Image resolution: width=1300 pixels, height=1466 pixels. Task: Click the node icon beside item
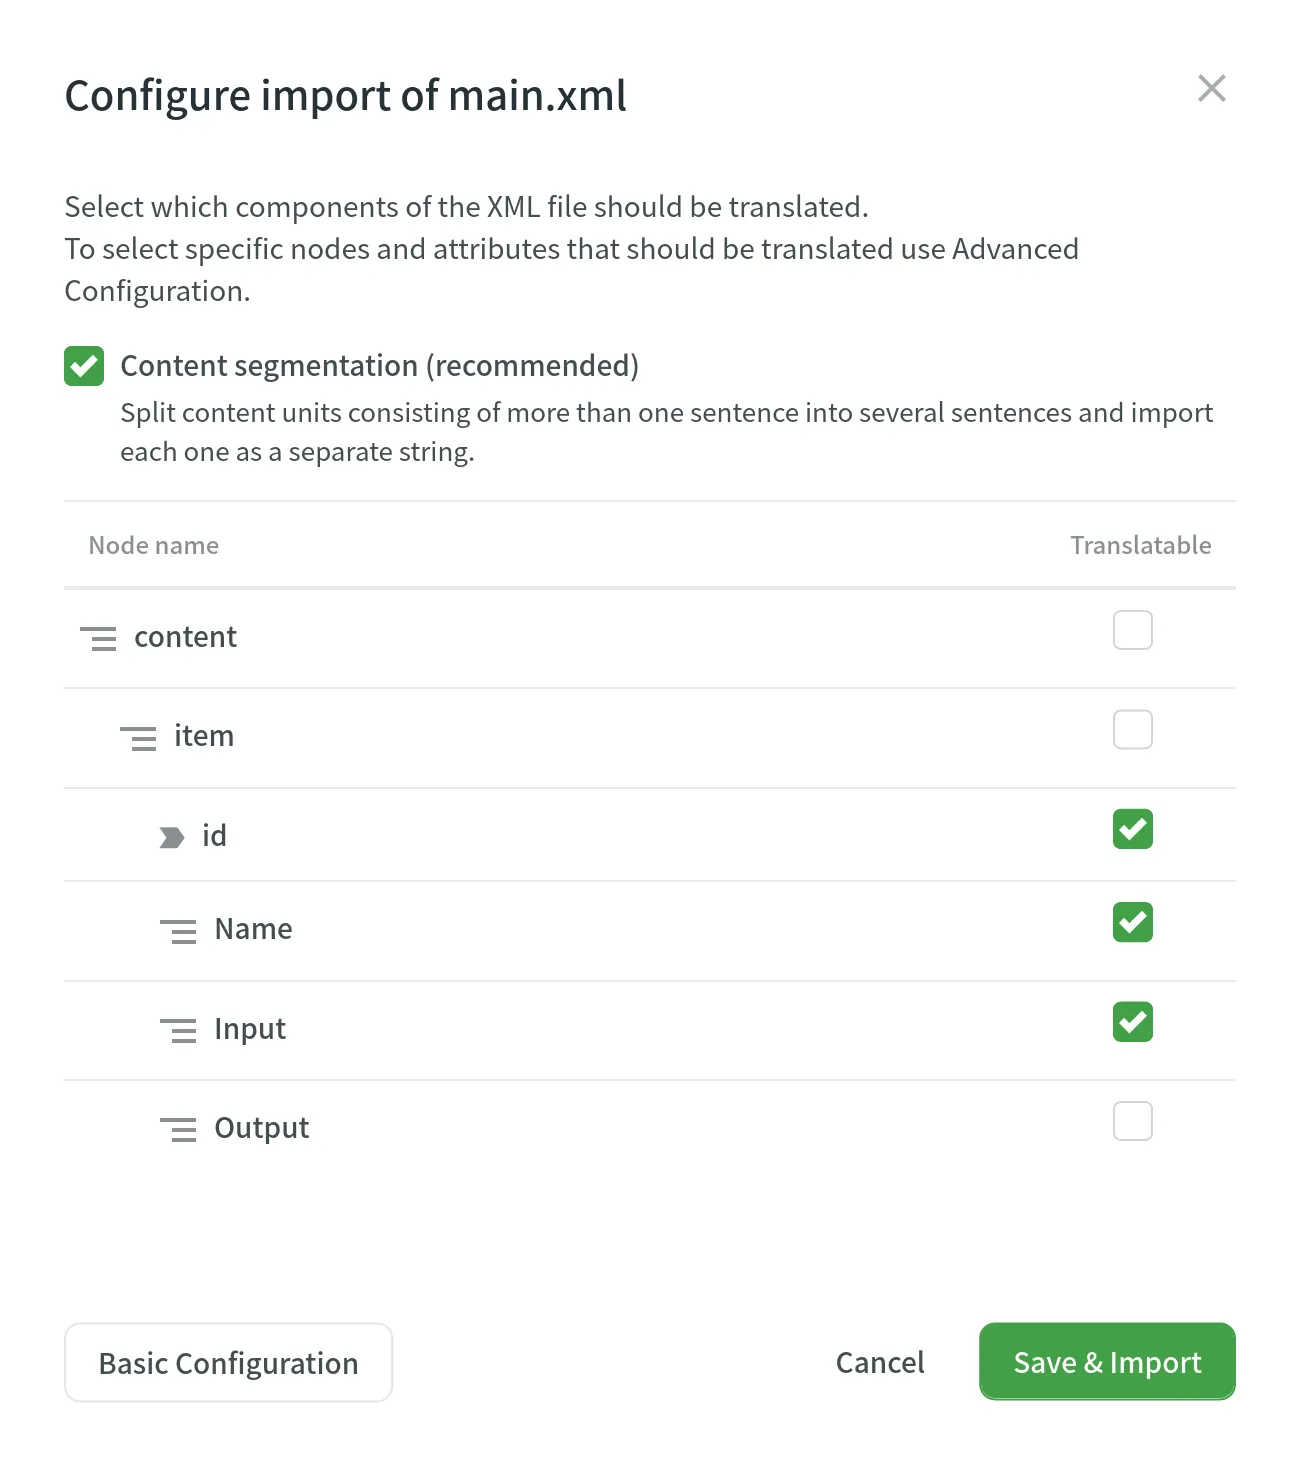tap(139, 739)
